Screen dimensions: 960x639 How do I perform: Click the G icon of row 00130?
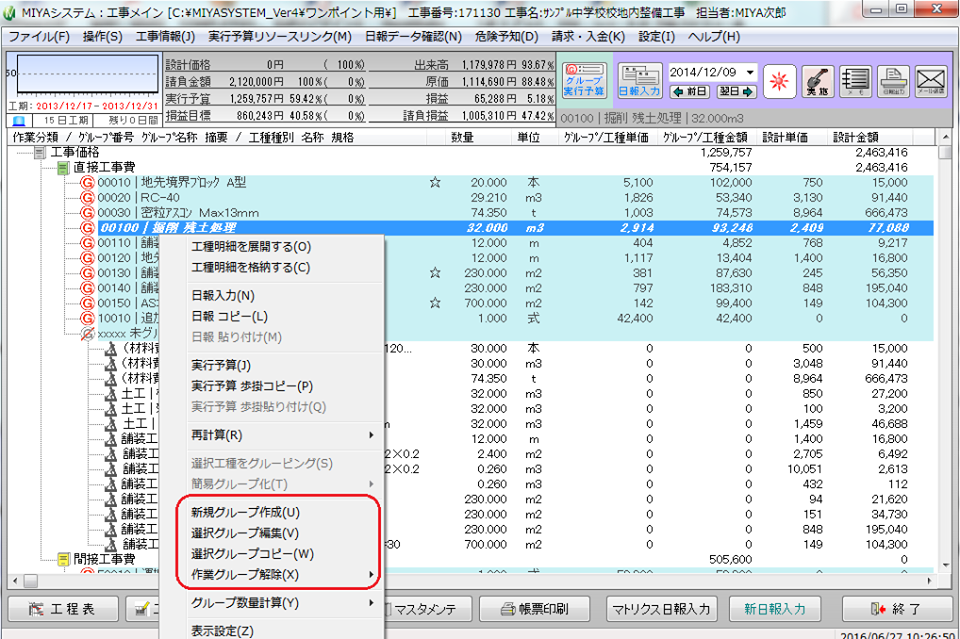coord(88,273)
